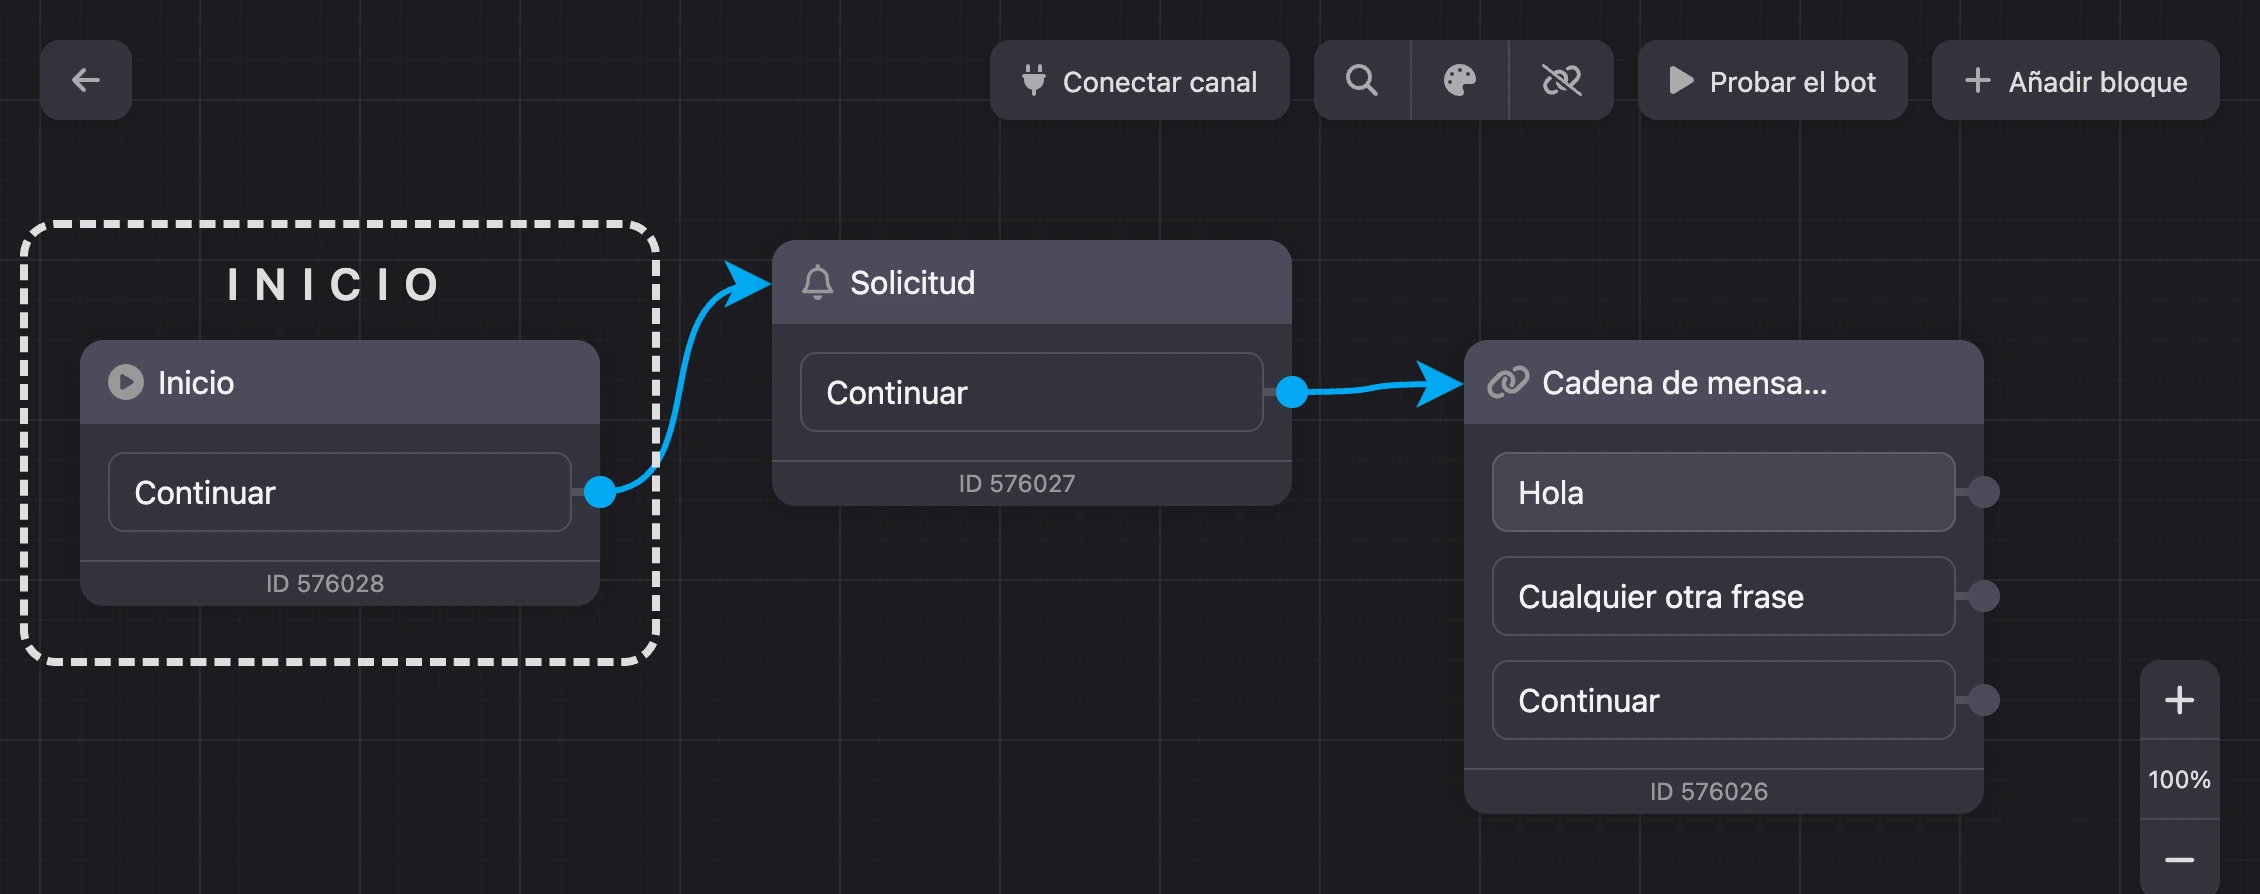Select the Cadena de mensa... block title
The width and height of the screenshot is (2260, 894).
tap(1684, 382)
